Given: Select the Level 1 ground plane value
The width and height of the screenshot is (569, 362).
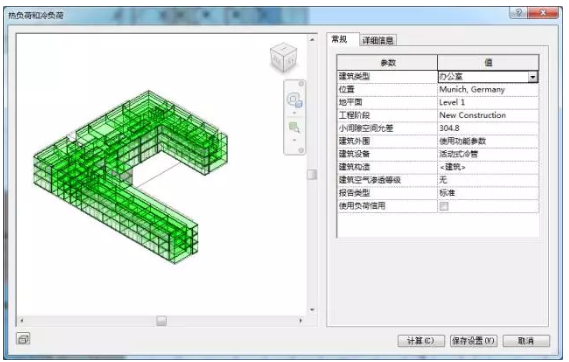Looking at the screenshot, I should 488,103.
